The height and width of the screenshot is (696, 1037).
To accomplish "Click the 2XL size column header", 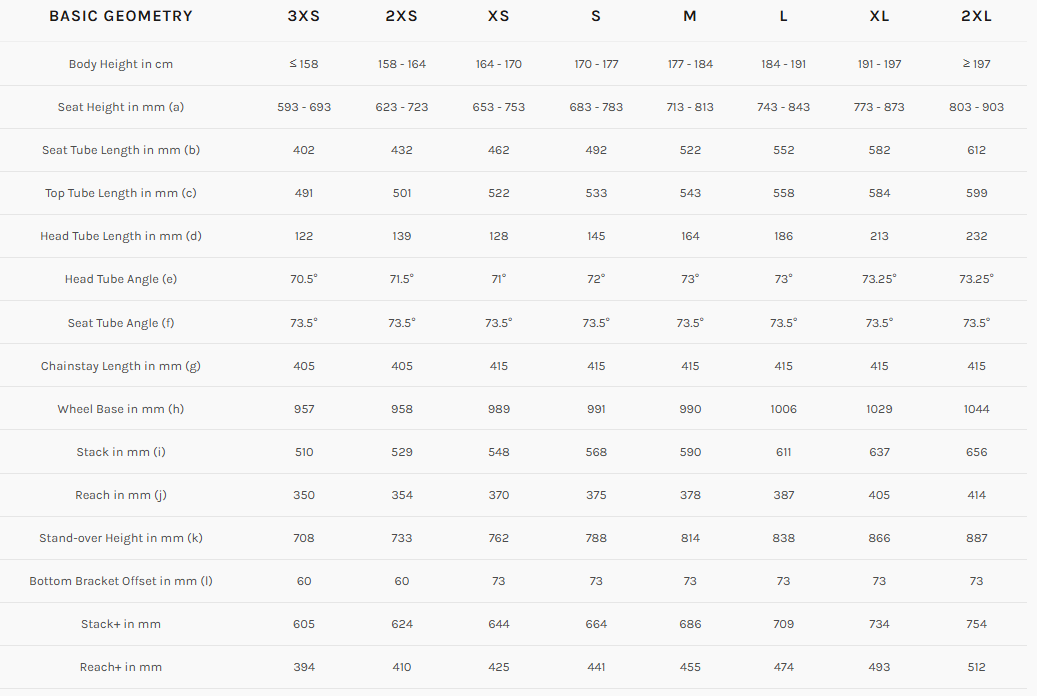I will pos(976,16).
